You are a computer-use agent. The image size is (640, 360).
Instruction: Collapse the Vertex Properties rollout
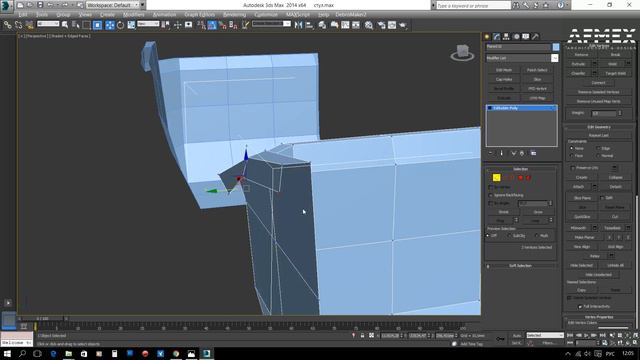click(x=599, y=317)
